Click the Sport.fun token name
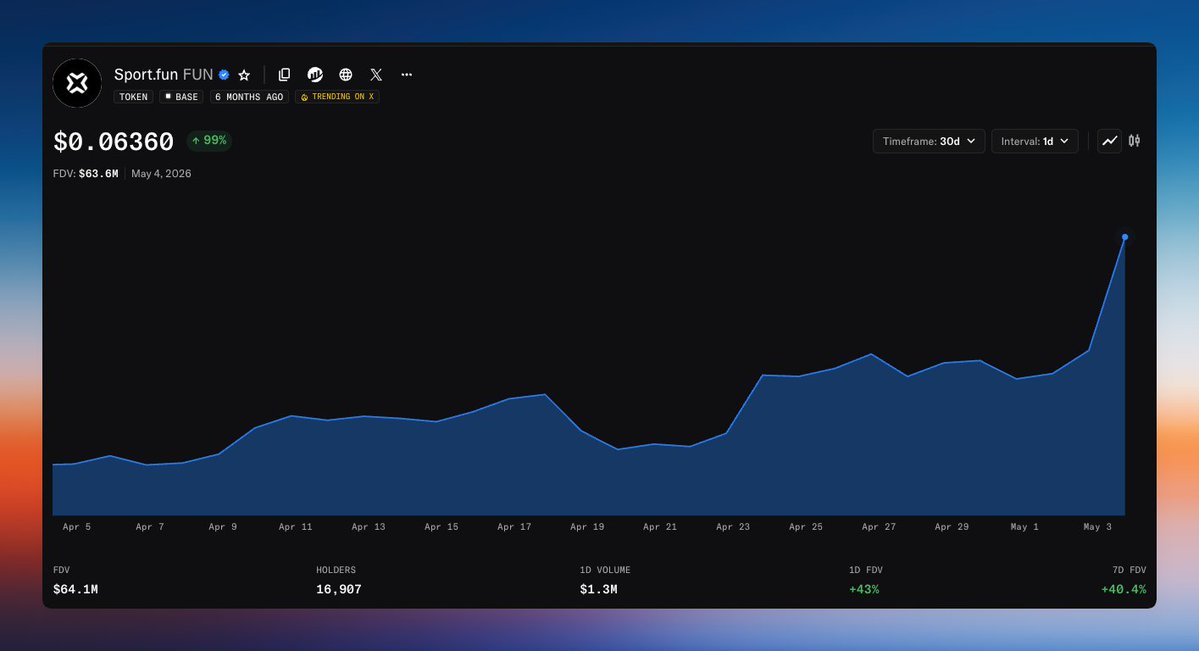The height and width of the screenshot is (651, 1199). [146, 74]
